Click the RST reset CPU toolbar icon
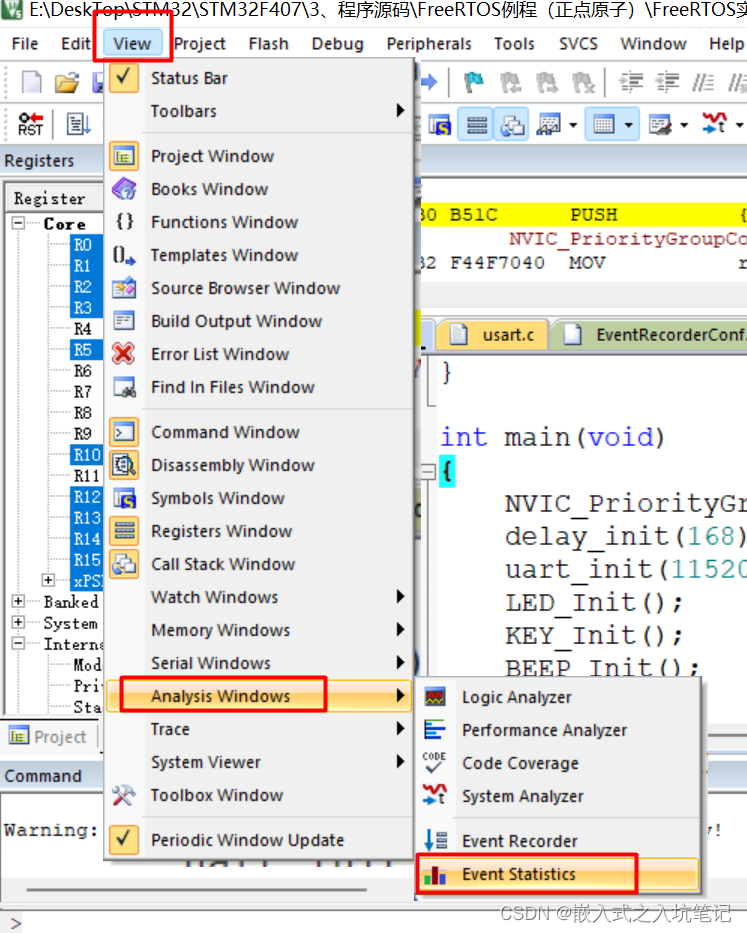Image resolution: width=747 pixels, height=933 pixels. [30, 124]
